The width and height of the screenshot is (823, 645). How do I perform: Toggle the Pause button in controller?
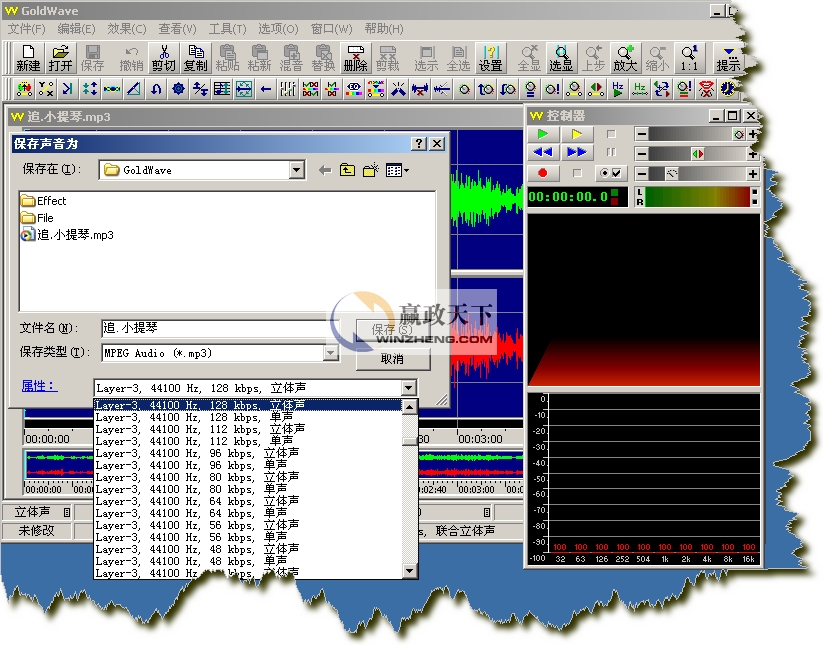tap(610, 152)
